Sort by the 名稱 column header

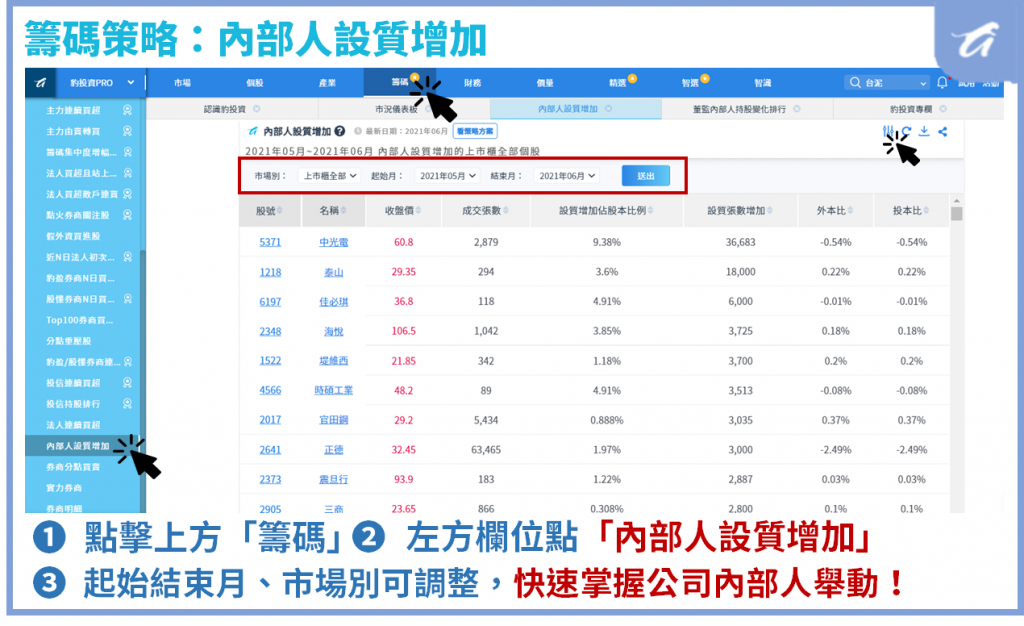coord(333,211)
